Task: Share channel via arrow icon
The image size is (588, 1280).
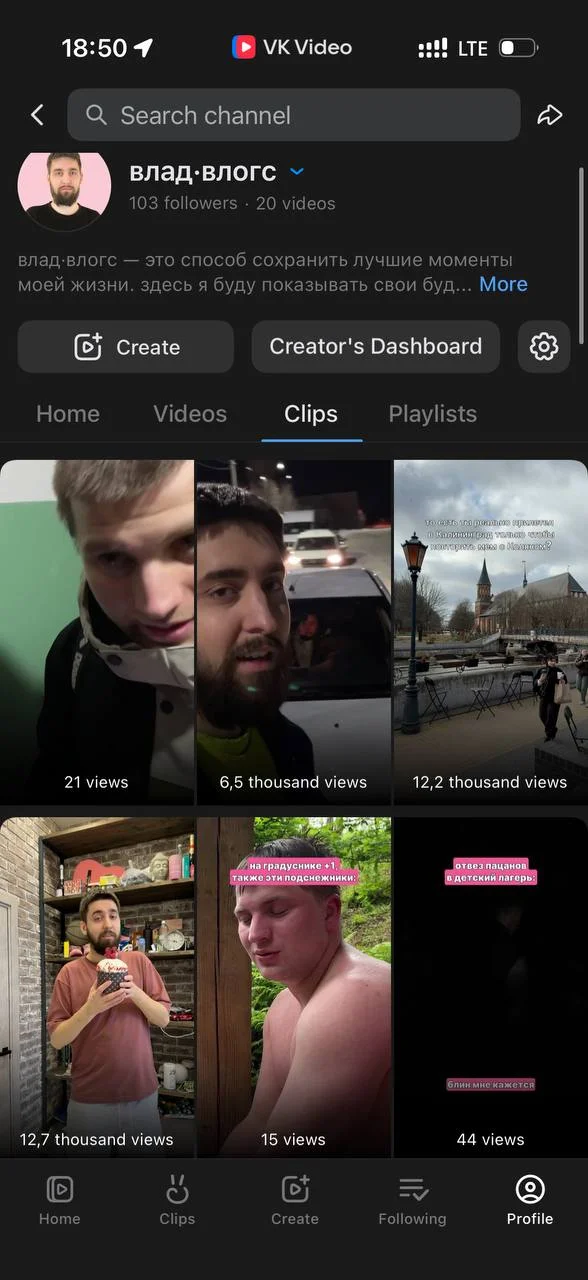Action: [x=550, y=115]
